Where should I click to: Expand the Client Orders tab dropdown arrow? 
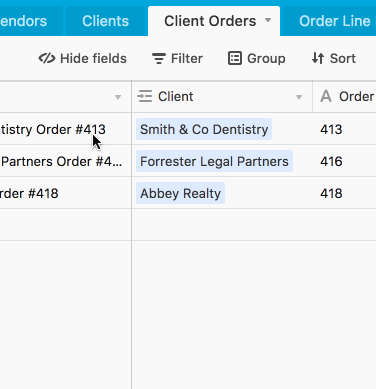(268, 20)
